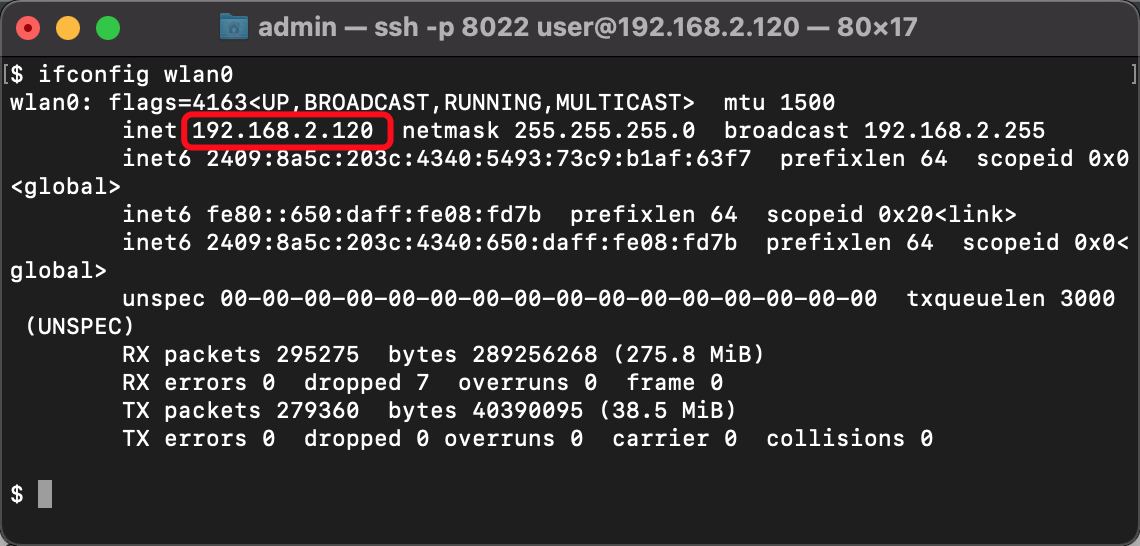This screenshot has width=1140, height=546.
Task: Click the broadcast address 192.168.2.255
Action: click(955, 131)
